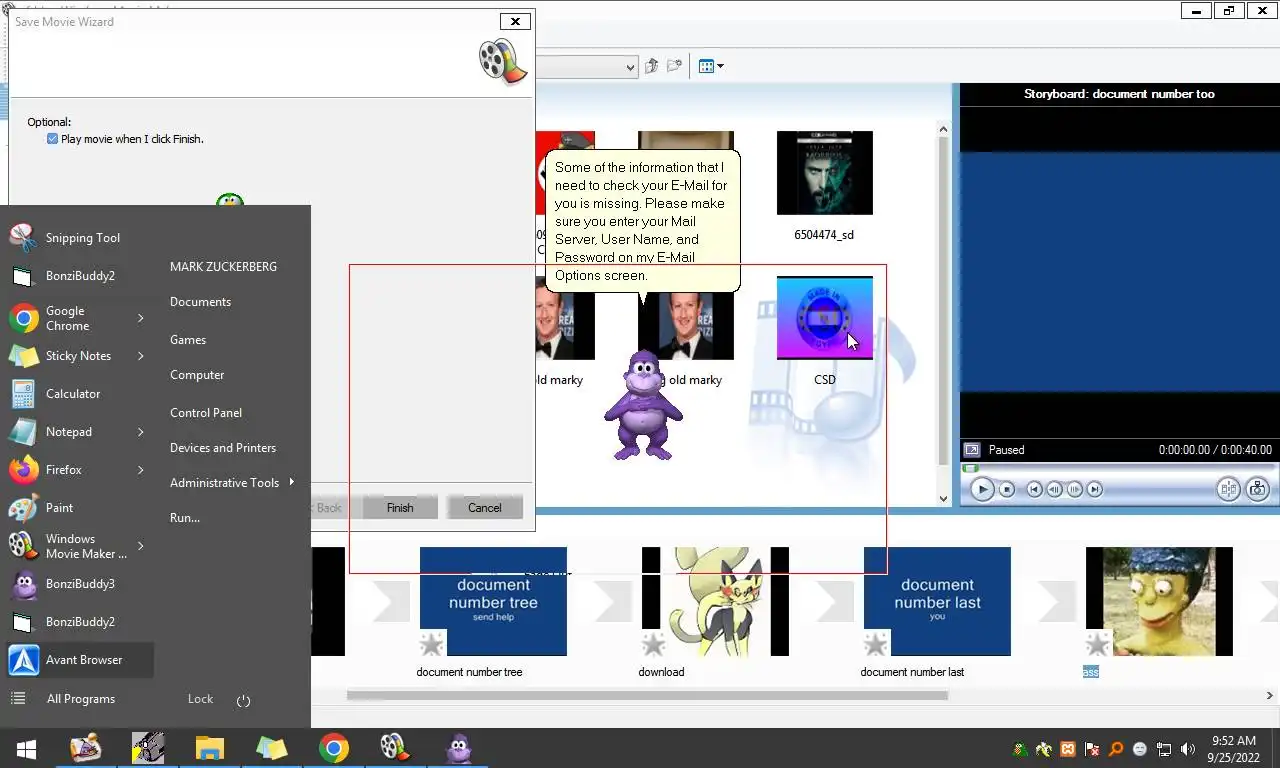
Task: Click the Windows Start button
Action: (26, 748)
